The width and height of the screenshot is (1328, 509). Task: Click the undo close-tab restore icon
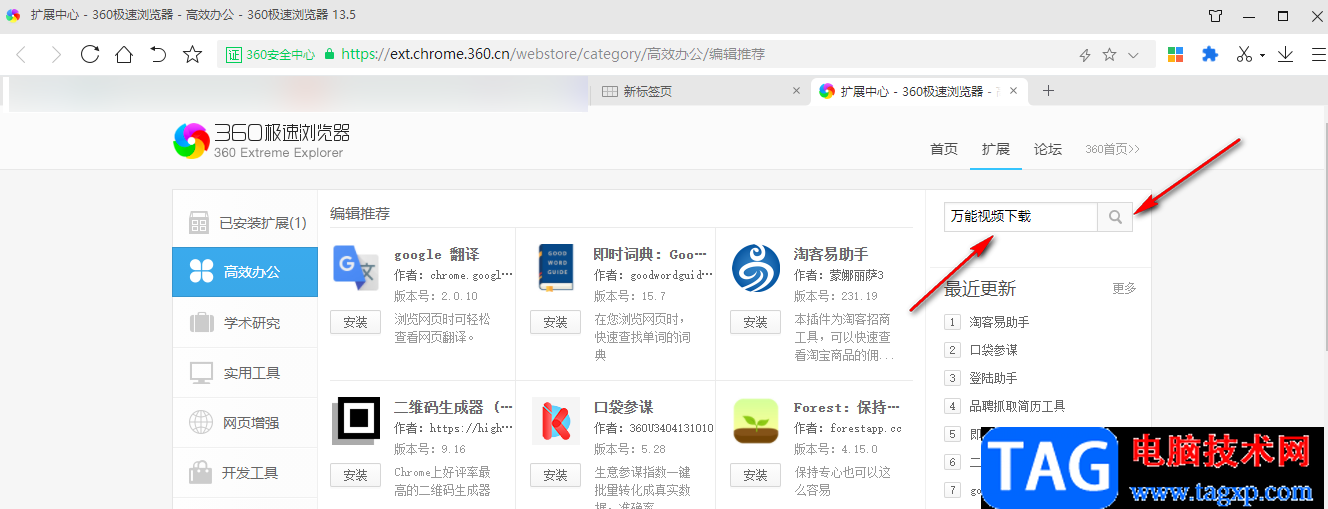pos(158,54)
